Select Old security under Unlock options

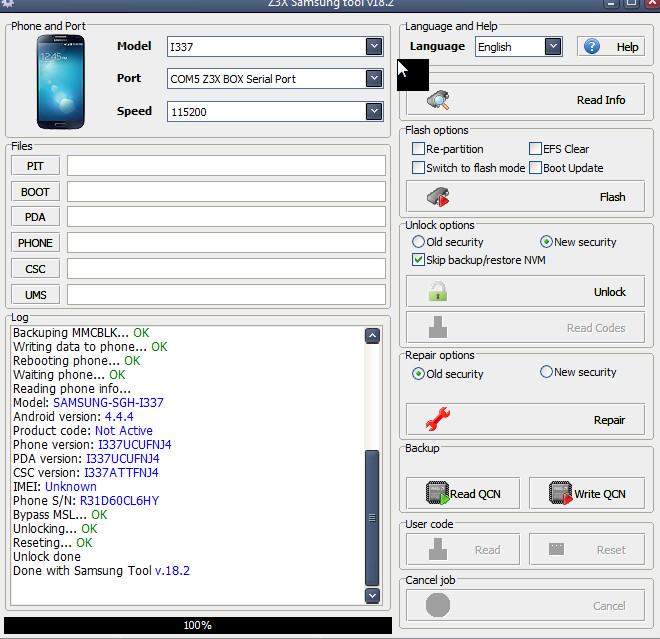pyautogui.click(x=418, y=242)
